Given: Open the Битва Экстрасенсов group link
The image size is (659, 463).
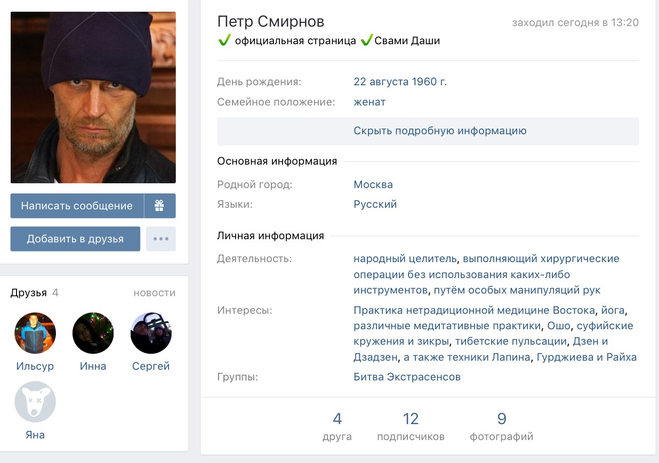Looking at the screenshot, I should (x=407, y=377).
